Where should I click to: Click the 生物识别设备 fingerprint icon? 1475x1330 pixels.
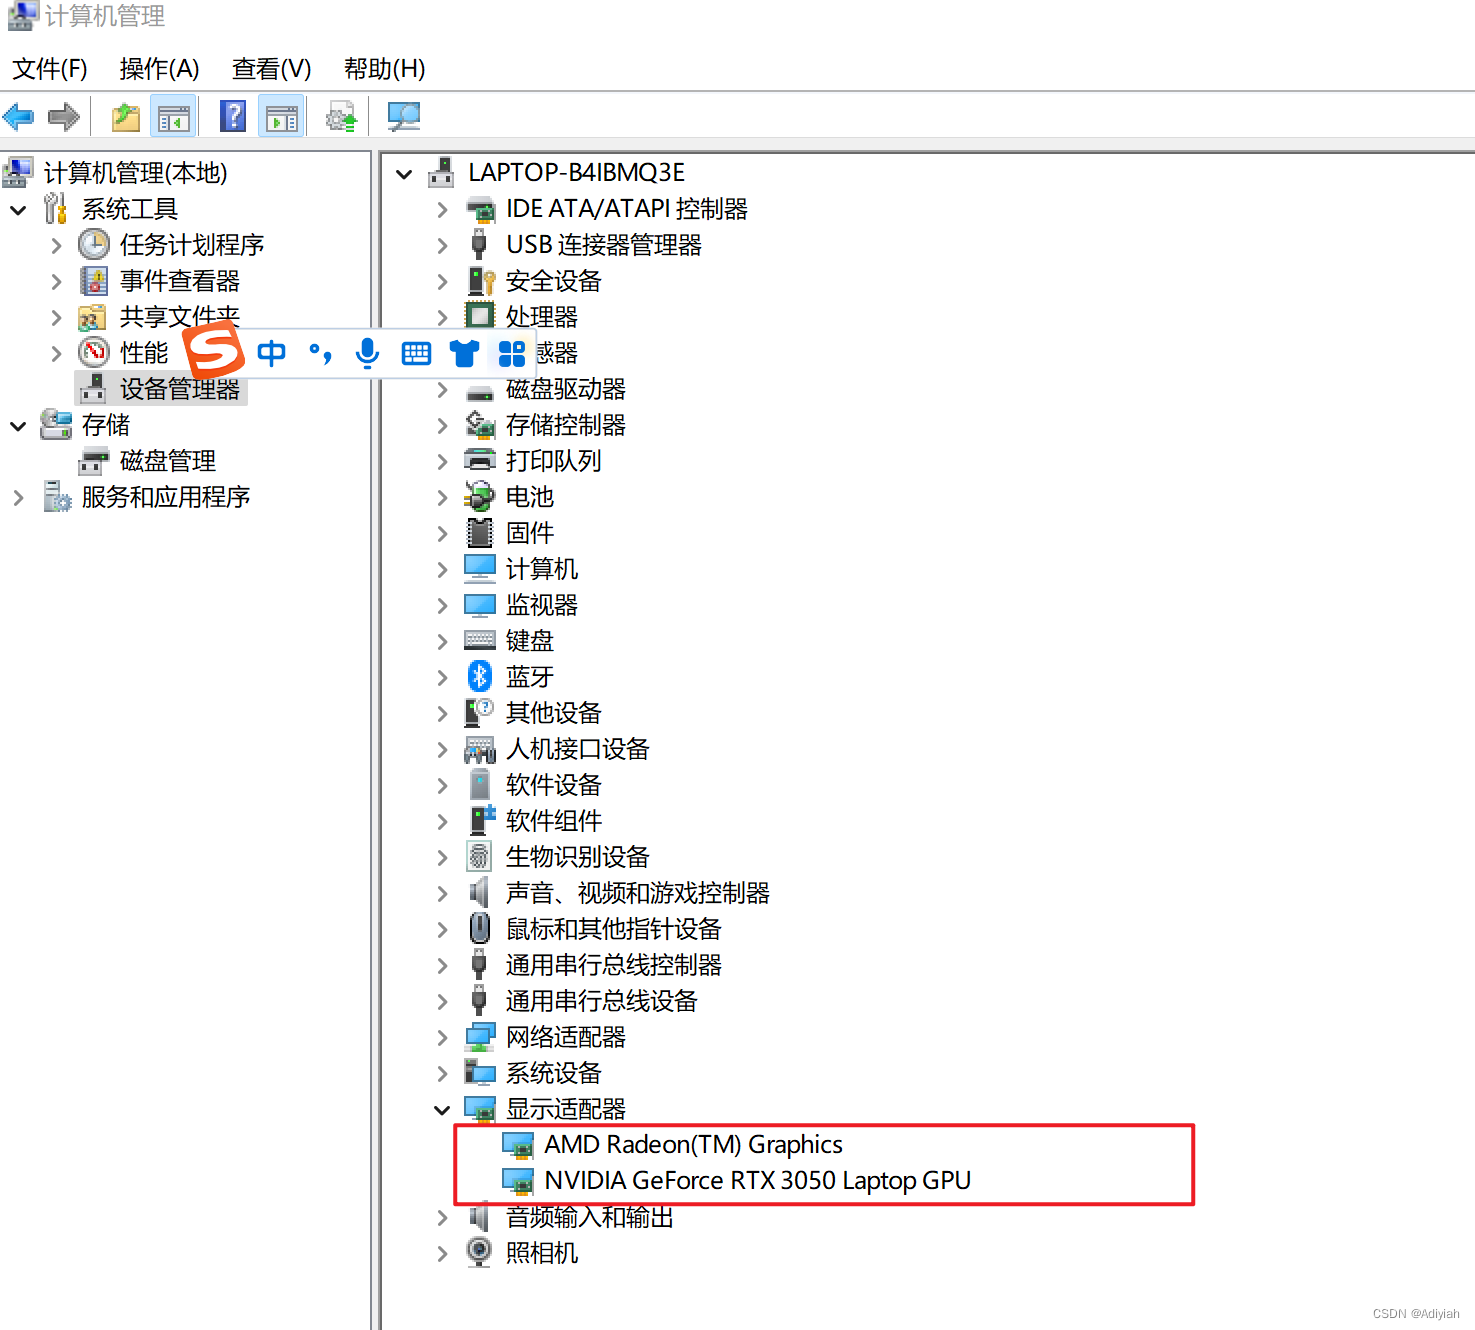480,856
